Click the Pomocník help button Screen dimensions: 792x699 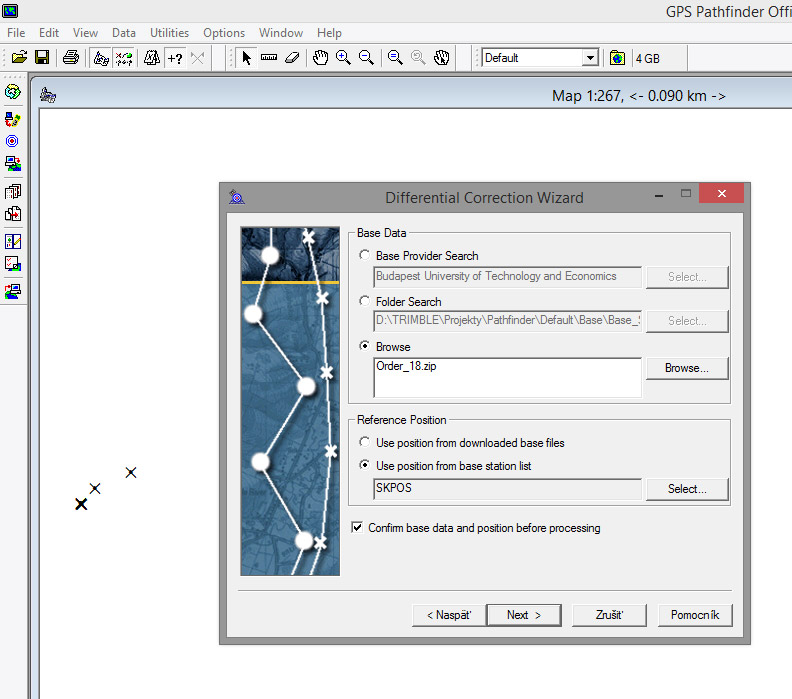click(695, 615)
